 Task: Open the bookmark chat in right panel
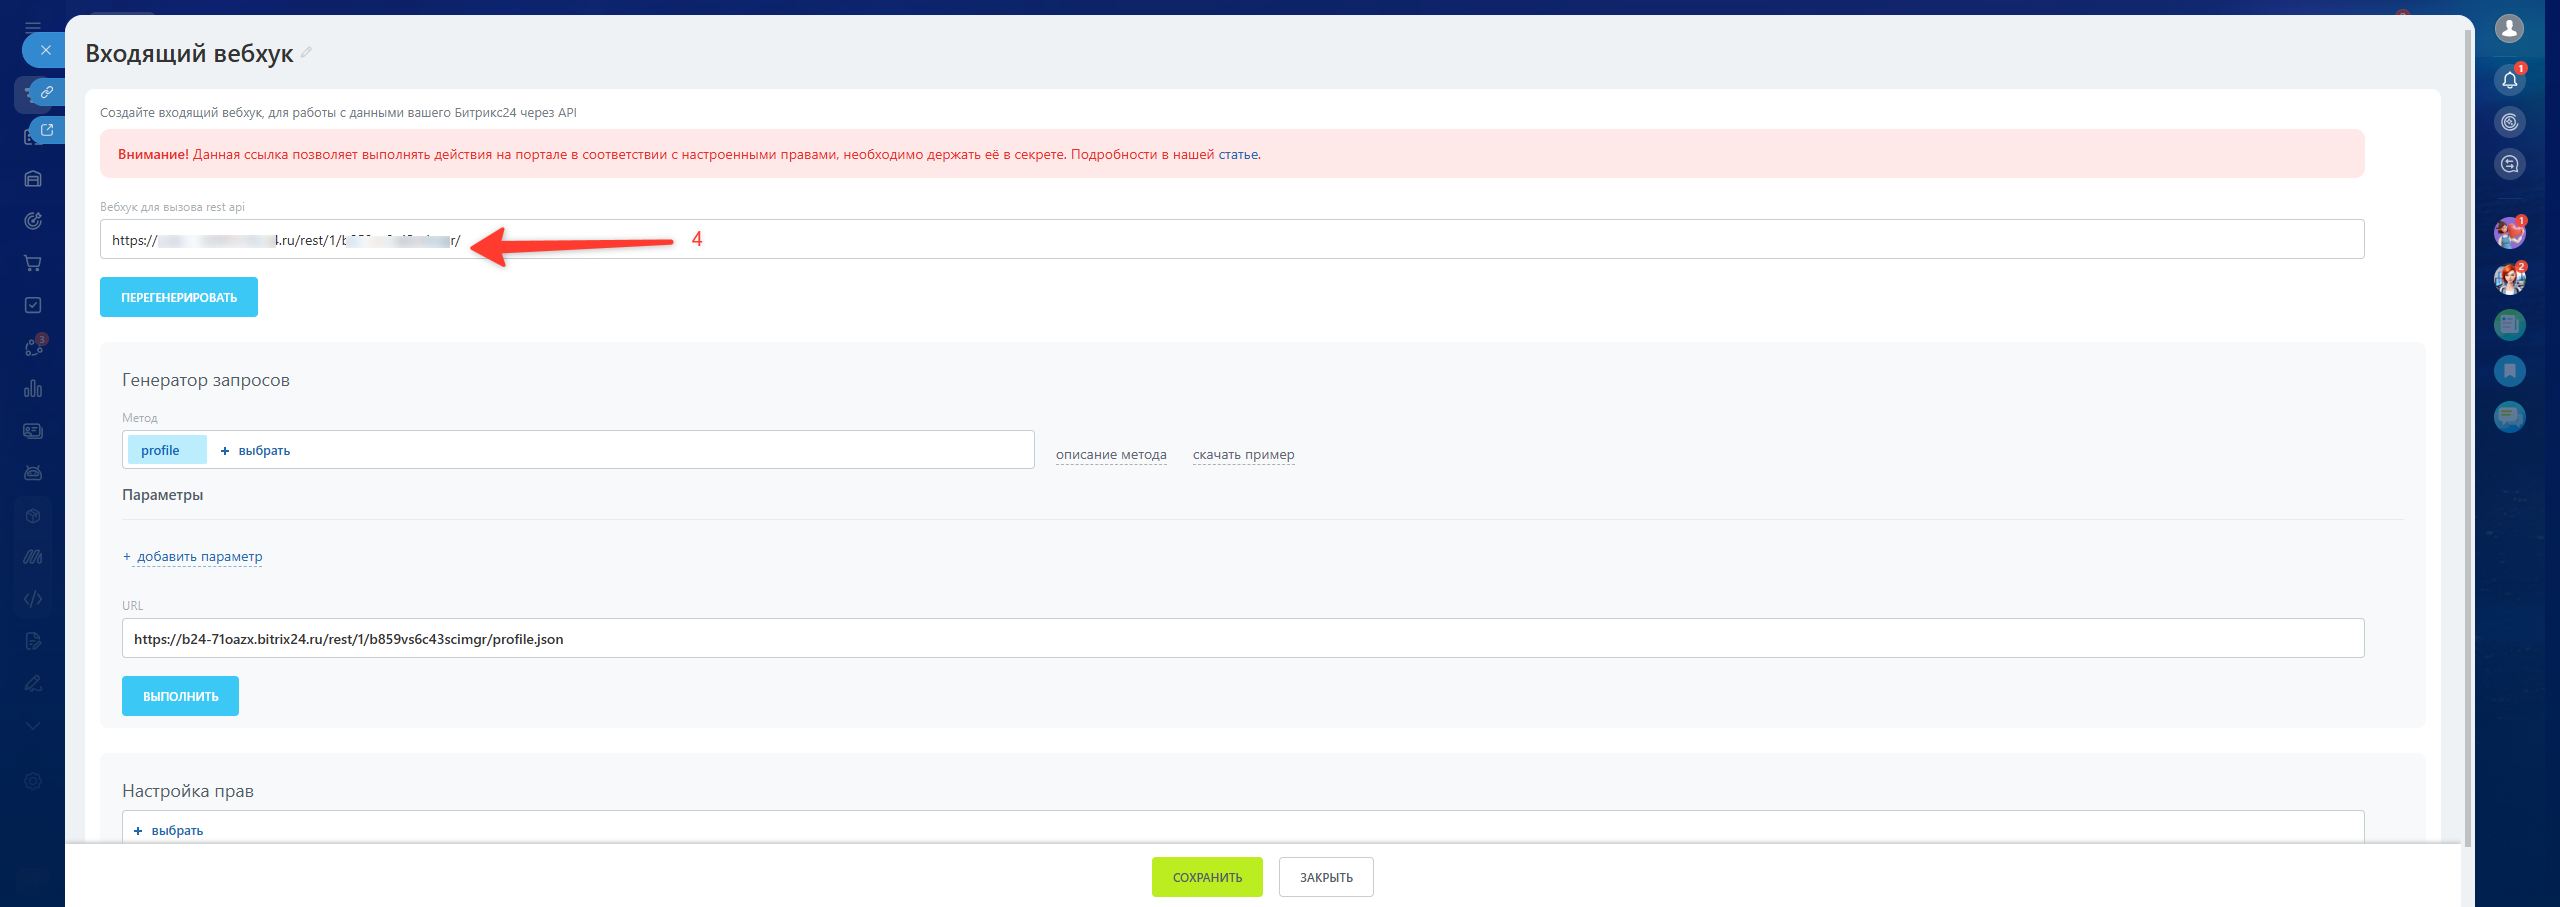(x=2509, y=371)
